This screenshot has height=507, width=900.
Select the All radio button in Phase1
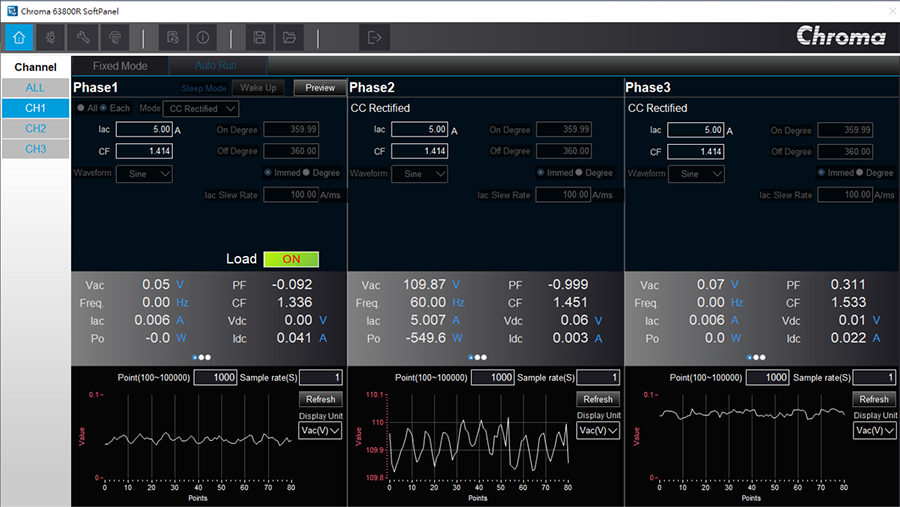pos(81,108)
